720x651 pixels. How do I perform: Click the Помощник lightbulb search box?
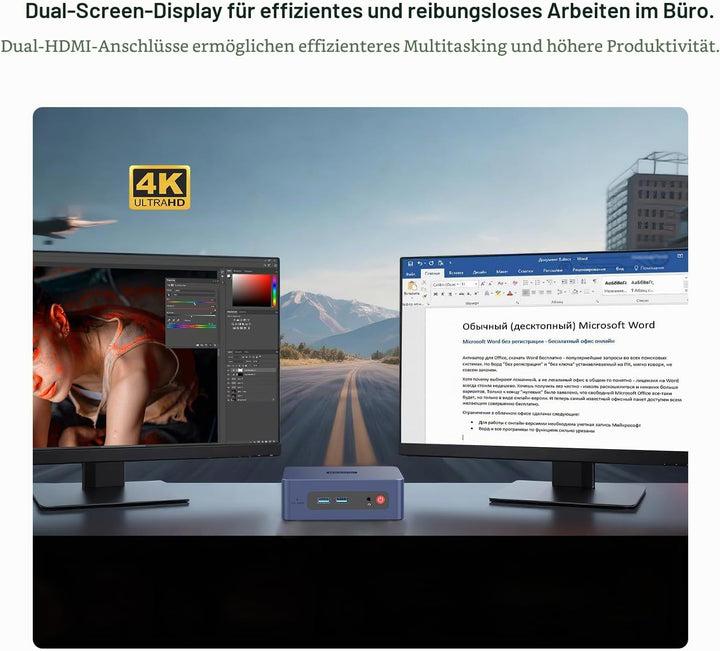[x=649, y=268]
